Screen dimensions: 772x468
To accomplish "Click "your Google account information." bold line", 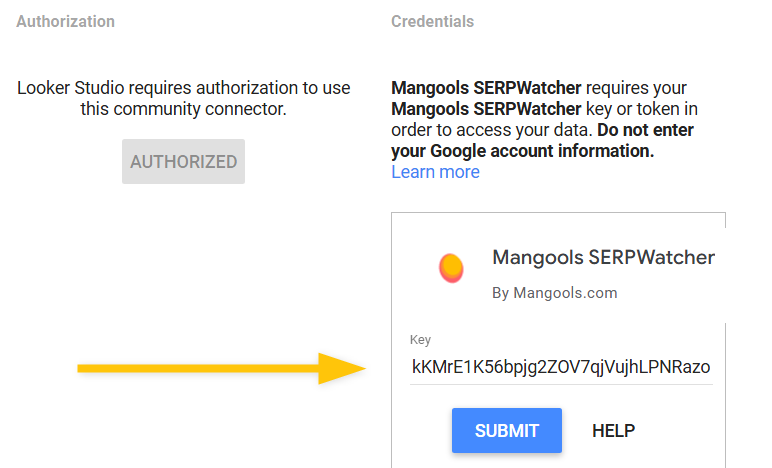I will coord(522,151).
